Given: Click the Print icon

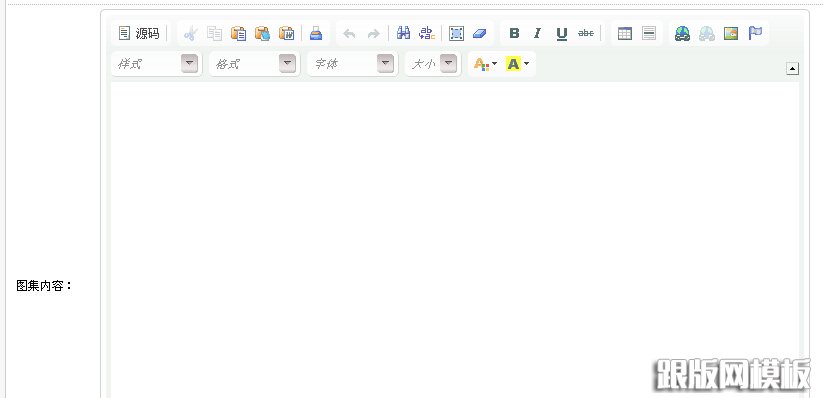Looking at the screenshot, I should pyautogui.click(x=316, y=34).
